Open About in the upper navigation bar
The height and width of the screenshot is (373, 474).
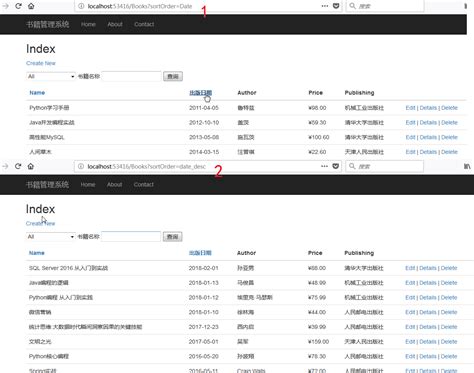pyautogui.click(x=115, y=24)
